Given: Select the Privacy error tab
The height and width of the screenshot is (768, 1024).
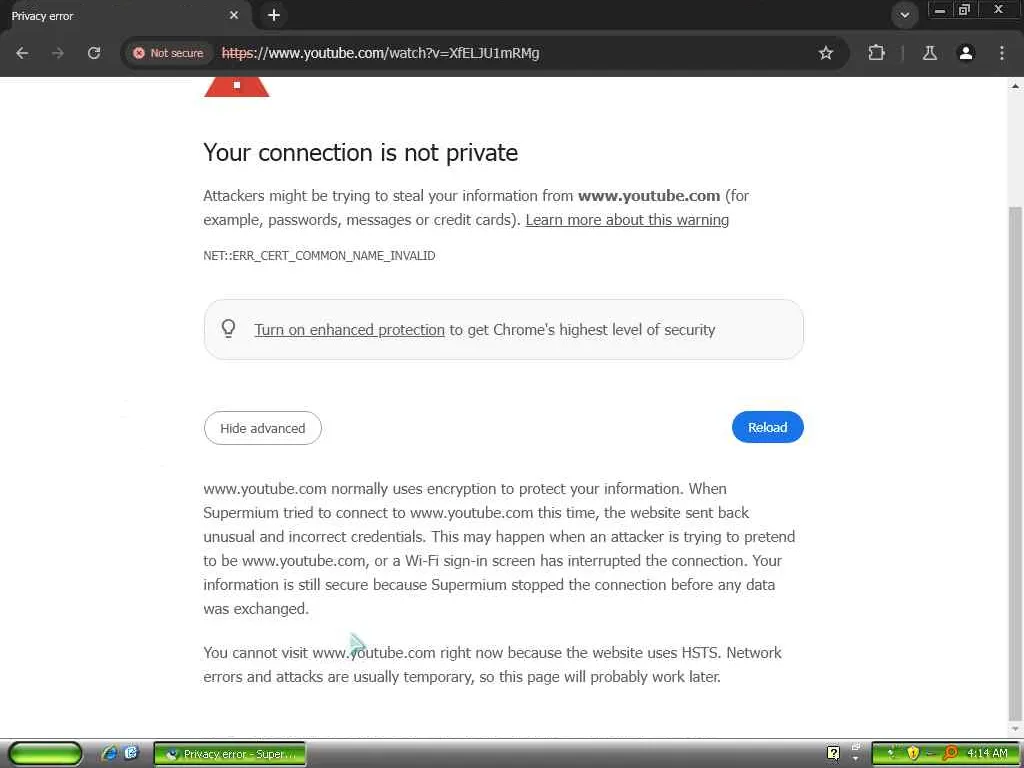Looking at the screenshot, I should point(110,16).
